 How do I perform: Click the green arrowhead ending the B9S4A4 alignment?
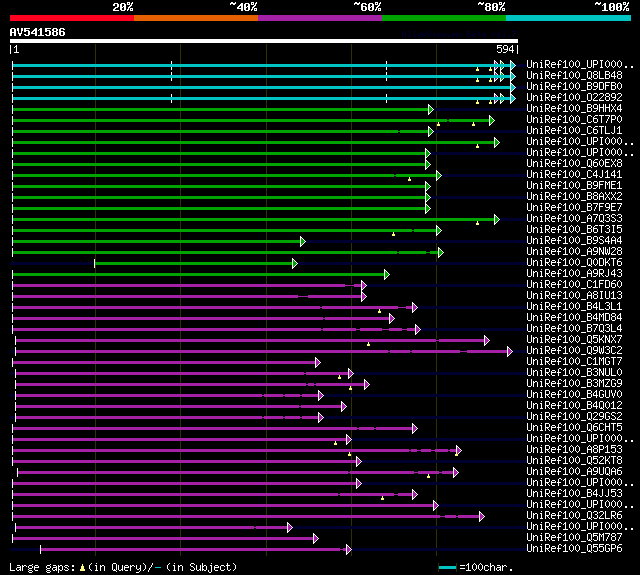coord(303,242)
